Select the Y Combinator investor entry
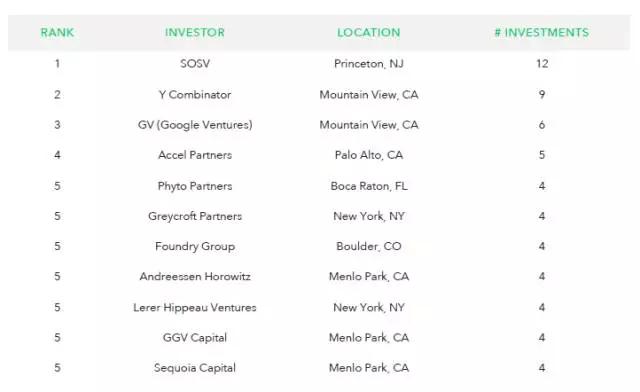This screenshot has width=640, height=392. [x=195, y=95]
